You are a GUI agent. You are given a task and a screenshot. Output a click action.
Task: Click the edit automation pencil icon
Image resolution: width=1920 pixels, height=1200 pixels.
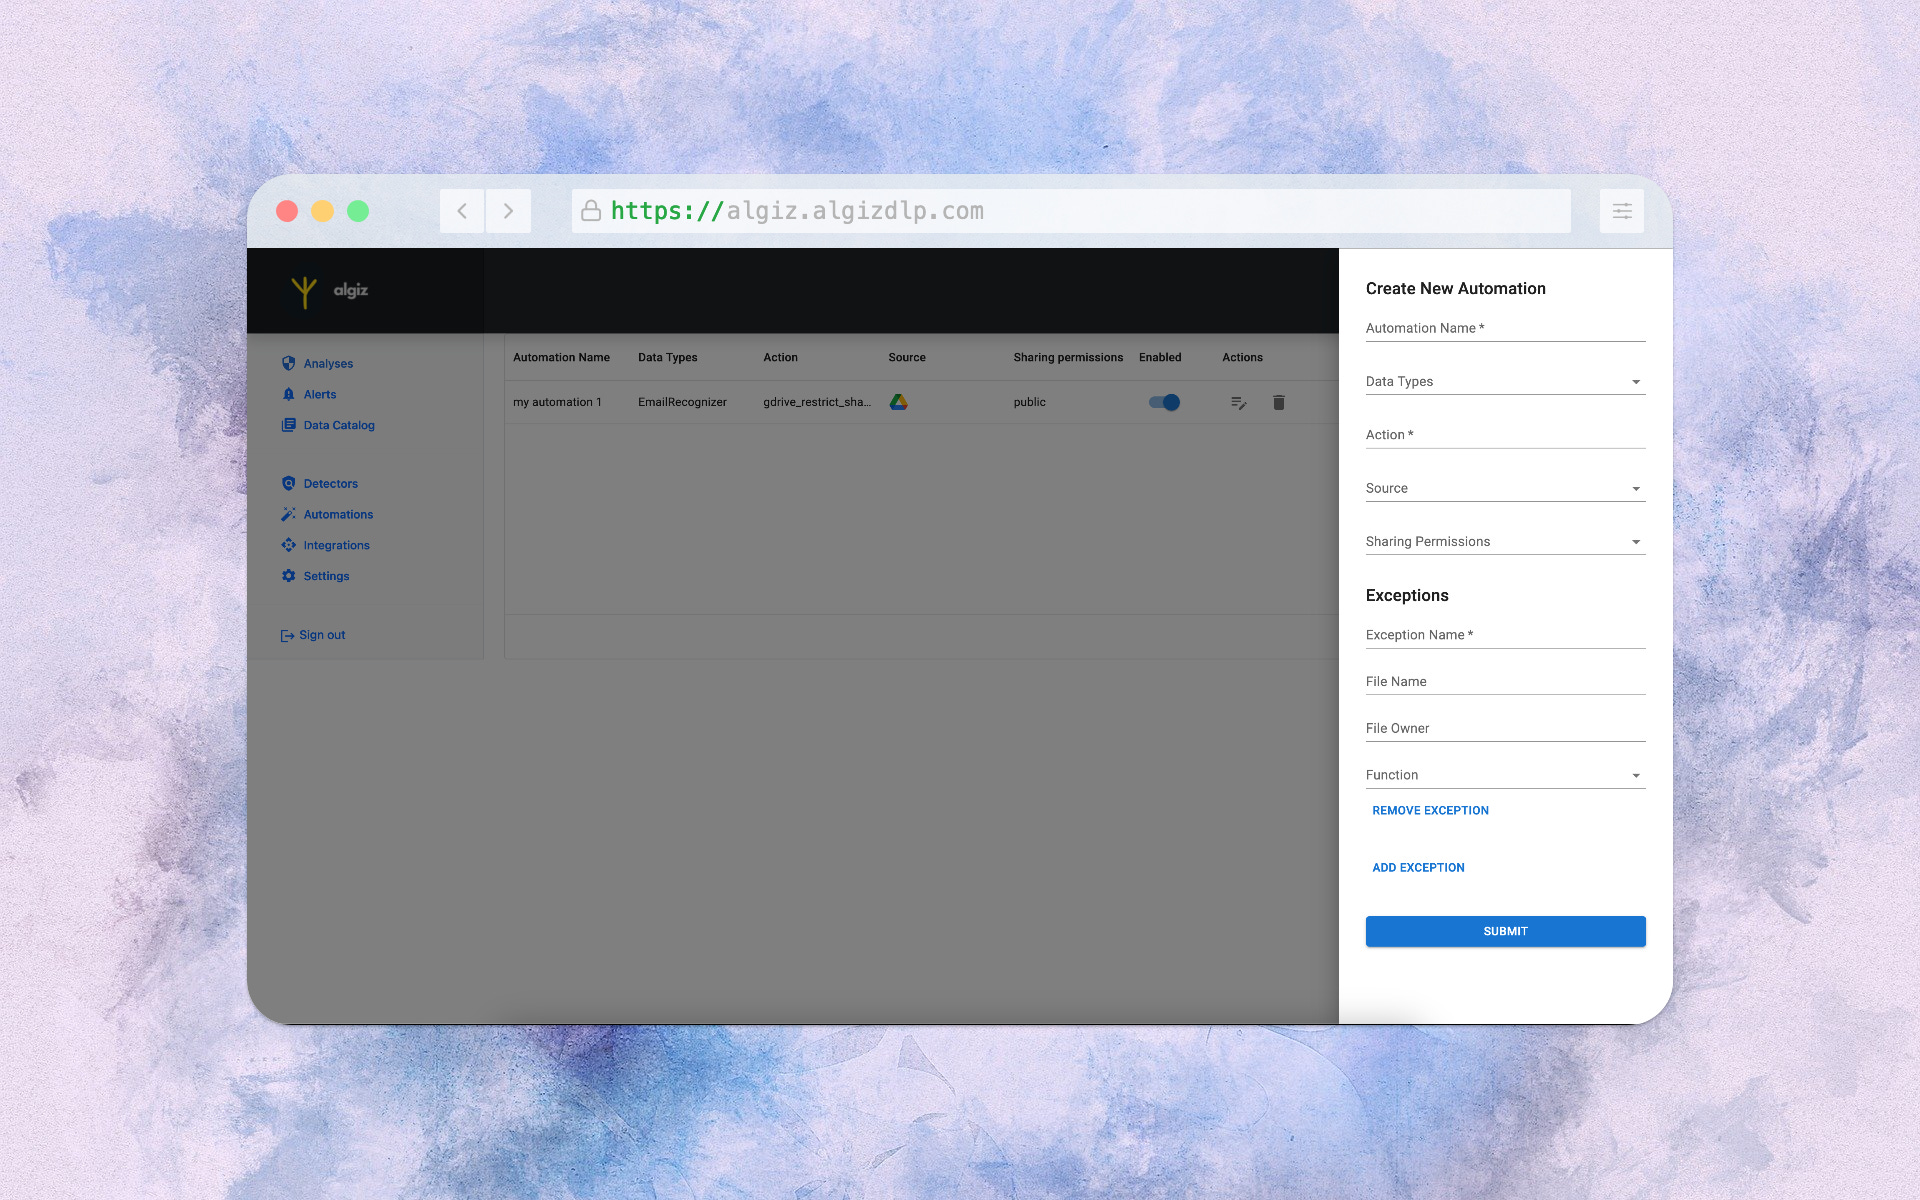(1238, 403)
